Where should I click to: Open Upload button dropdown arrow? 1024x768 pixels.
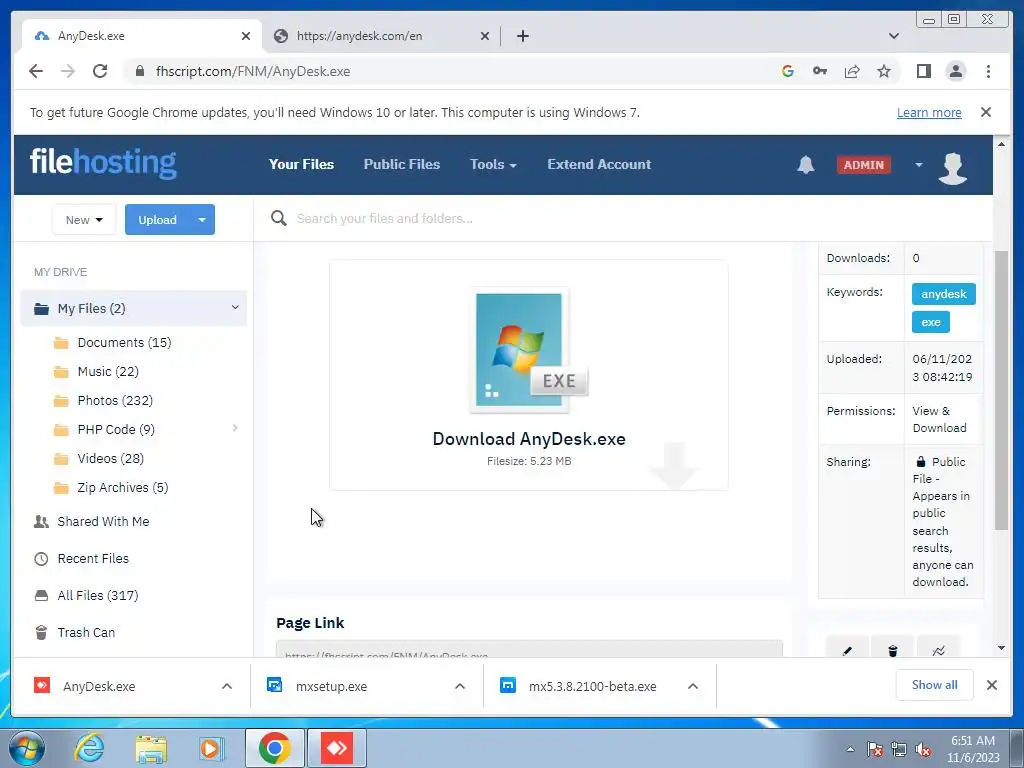pyautogui.click(x=202, y=219)
